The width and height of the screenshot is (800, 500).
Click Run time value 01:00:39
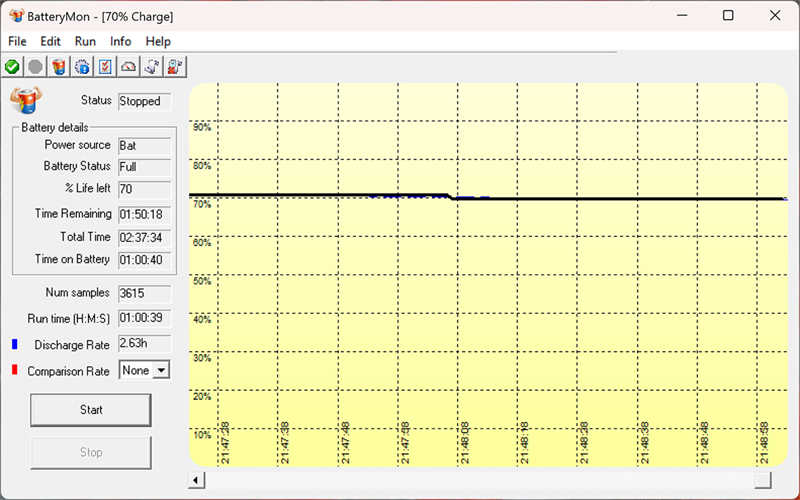point(145,318)
